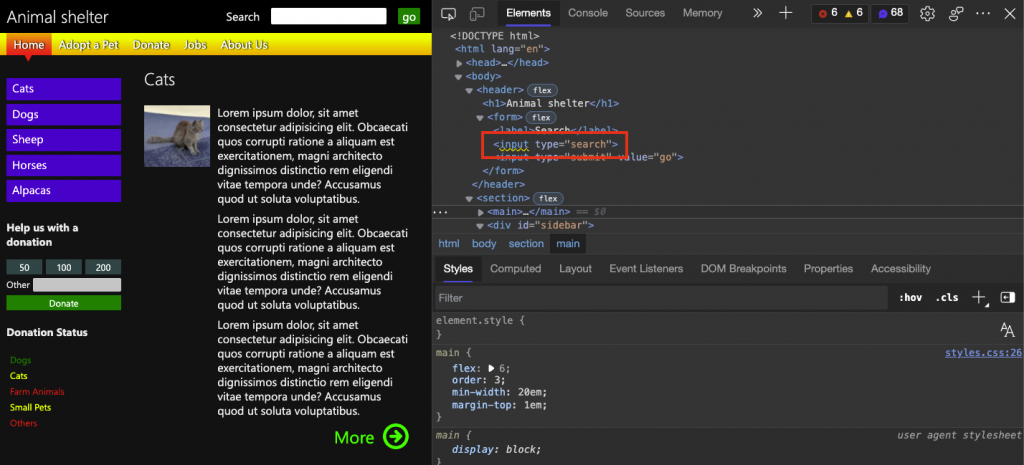Expand the flex shorthand property triangle
The height and width of the screenshot is (465, 1024).
pos(492,368)
